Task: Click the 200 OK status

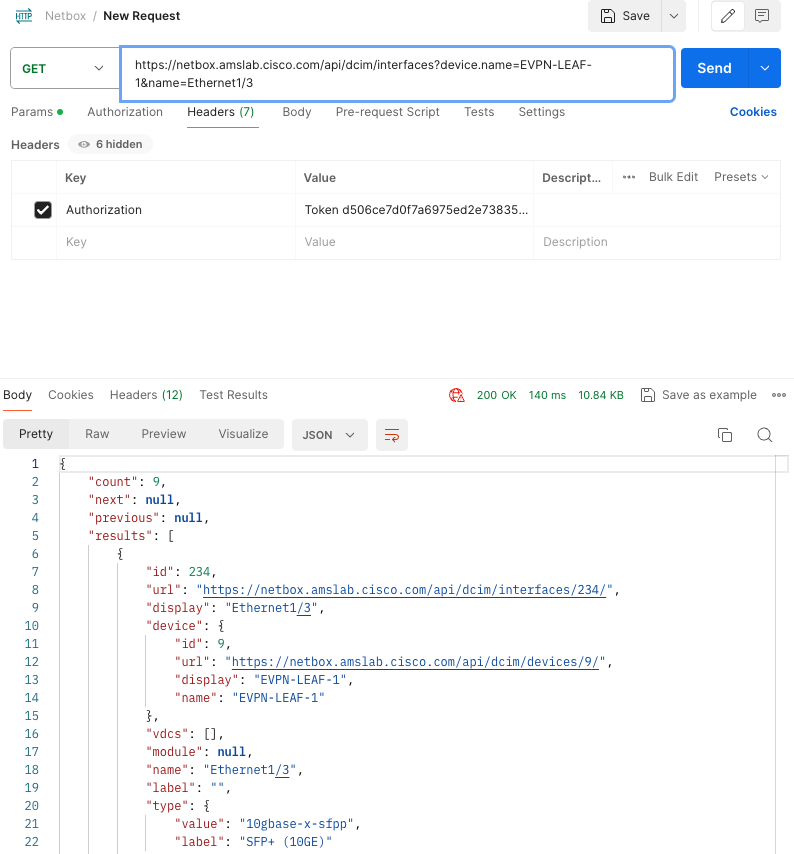Action: tap(496, 395)
